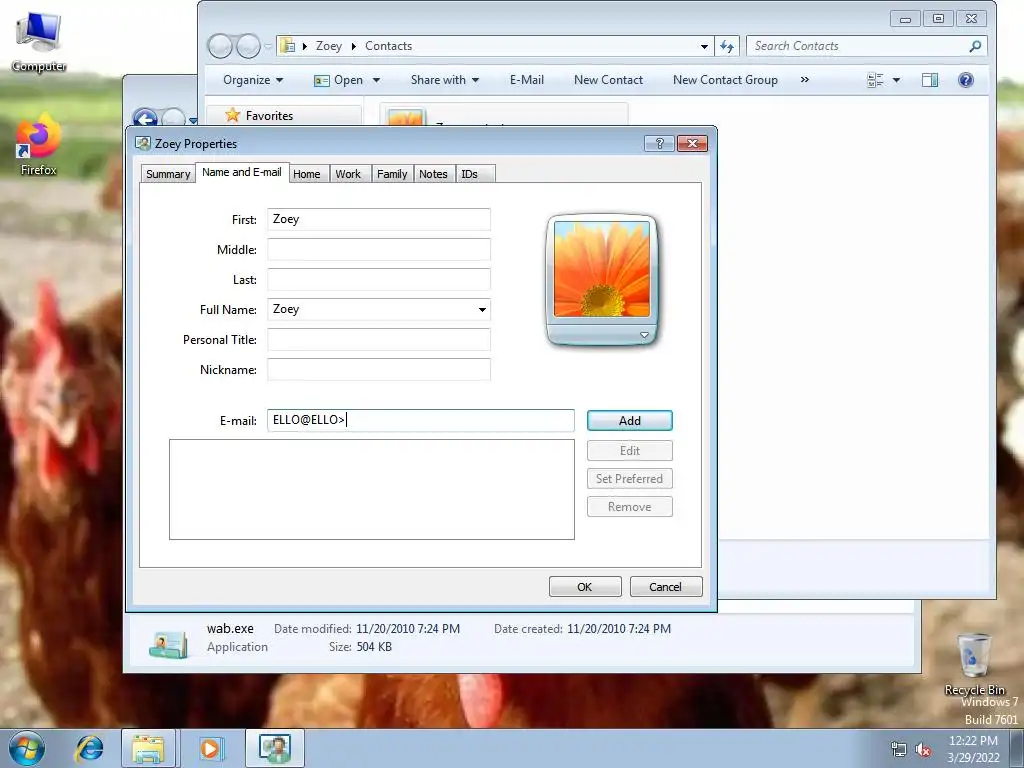1024x768 pixels.
Task: Go to the Work tab
Action: click(348, 174)
